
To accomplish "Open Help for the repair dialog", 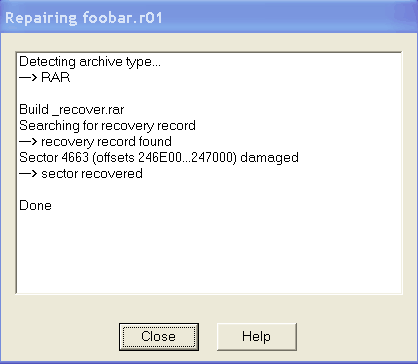I will tap(256, 337).
